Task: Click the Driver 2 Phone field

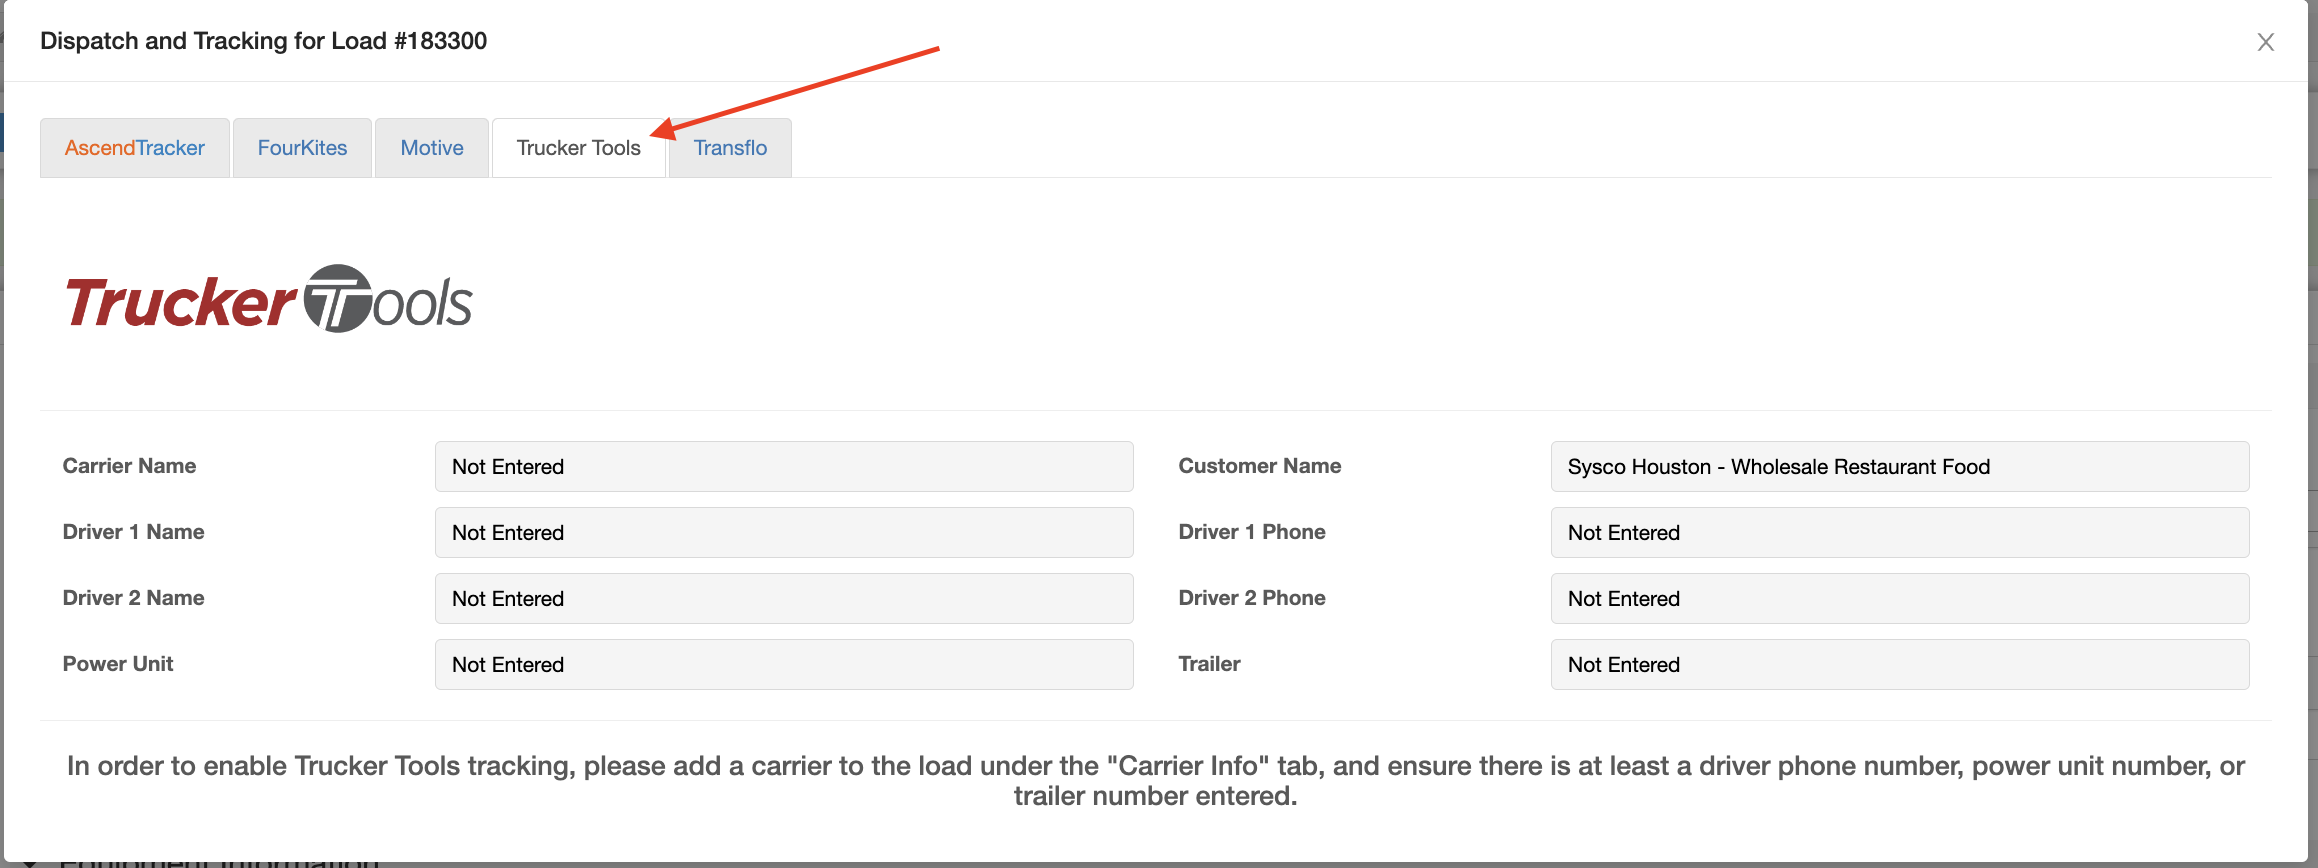Action: (x=1899, y=599)
